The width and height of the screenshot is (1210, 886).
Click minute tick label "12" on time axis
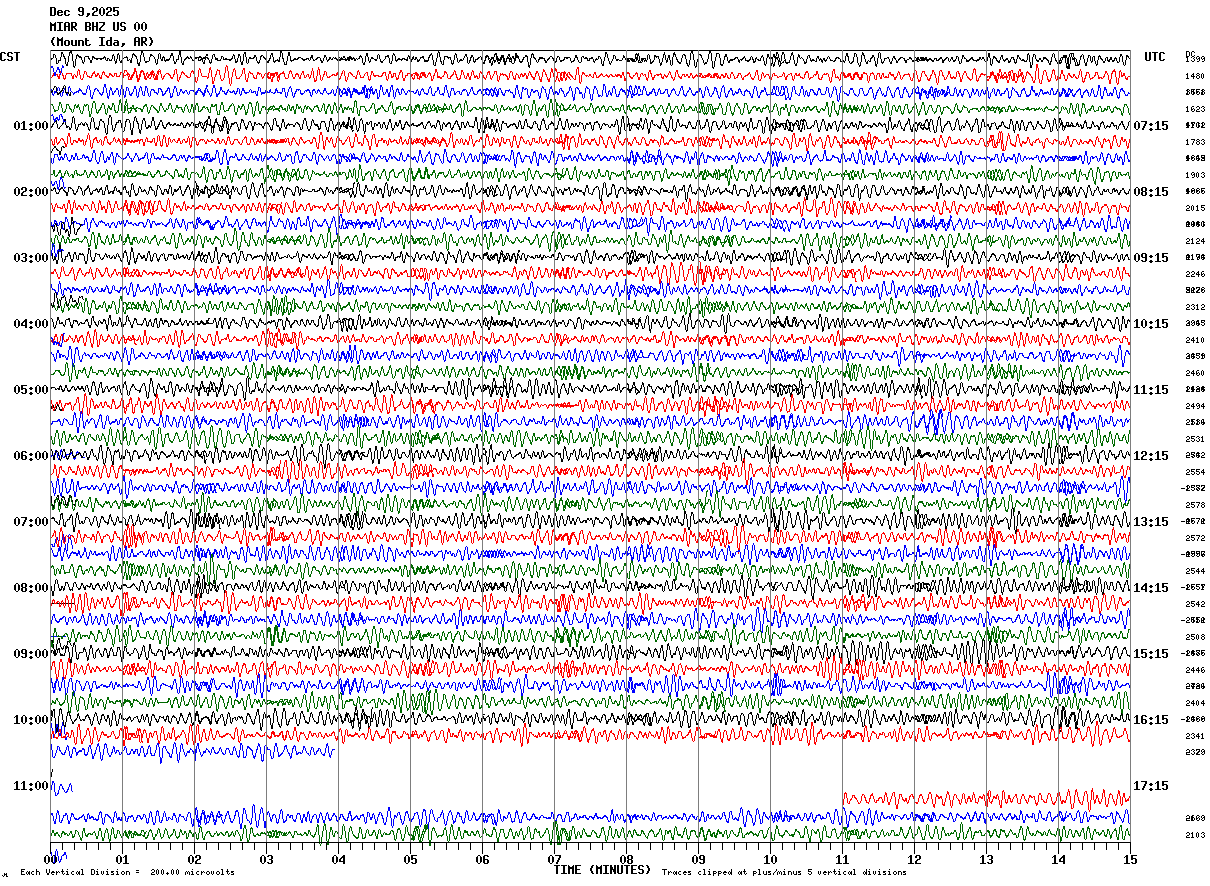tap(914, 859)
